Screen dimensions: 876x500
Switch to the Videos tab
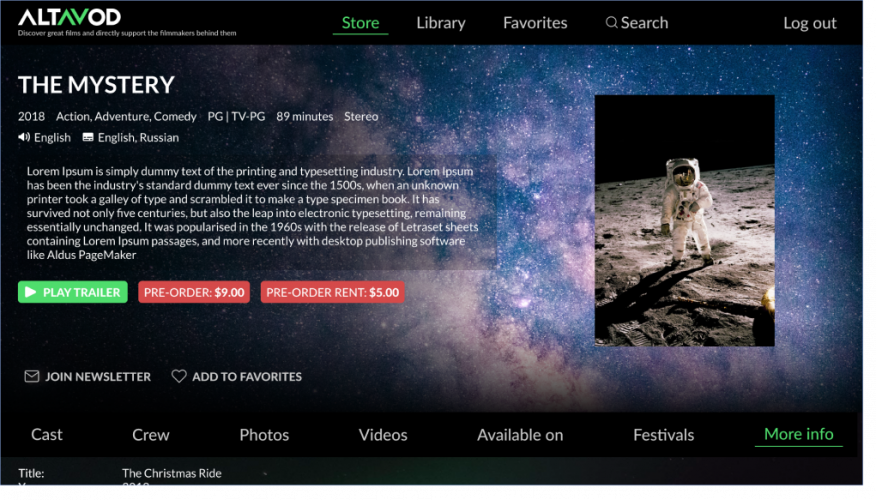(x=383, y=435)
